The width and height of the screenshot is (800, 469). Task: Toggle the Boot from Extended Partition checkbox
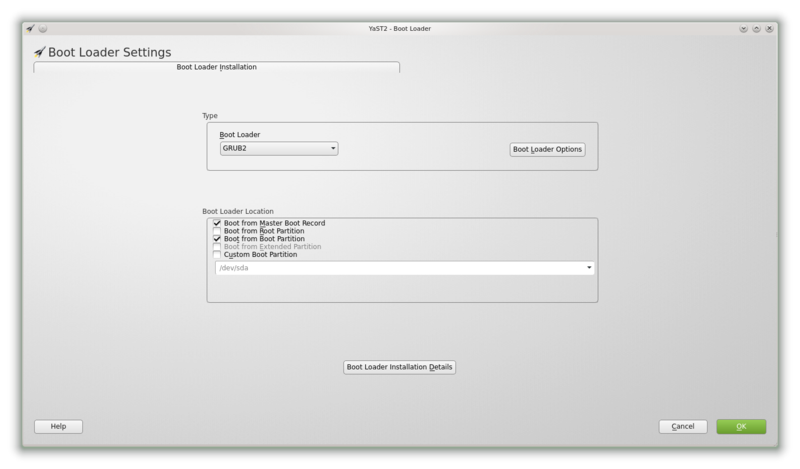click(x=217, y=247)
